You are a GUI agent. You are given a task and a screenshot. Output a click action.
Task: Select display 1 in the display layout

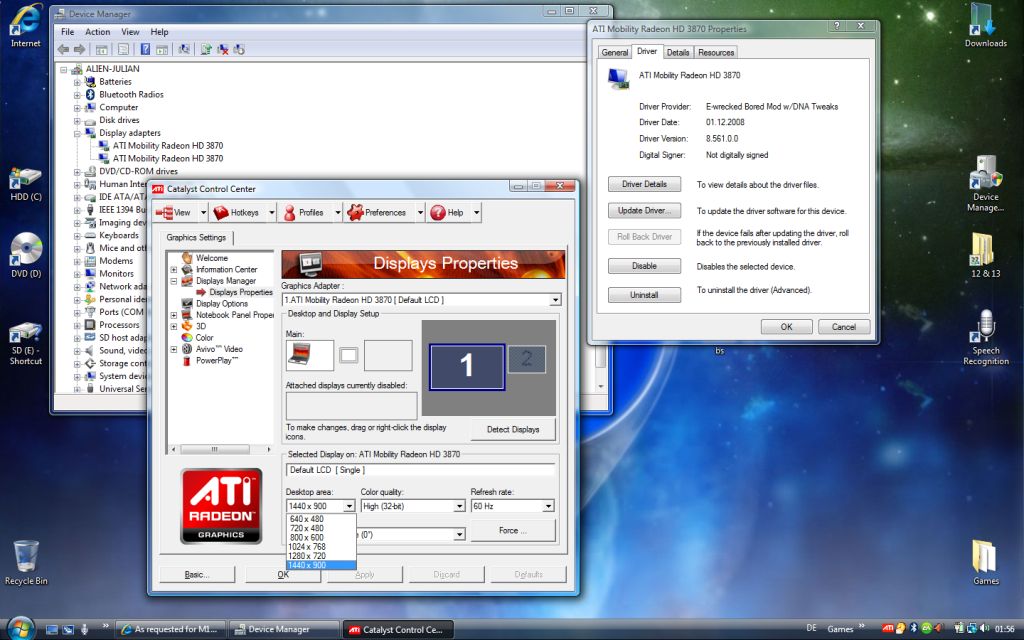pyautogui.click(x=466, y=366)
